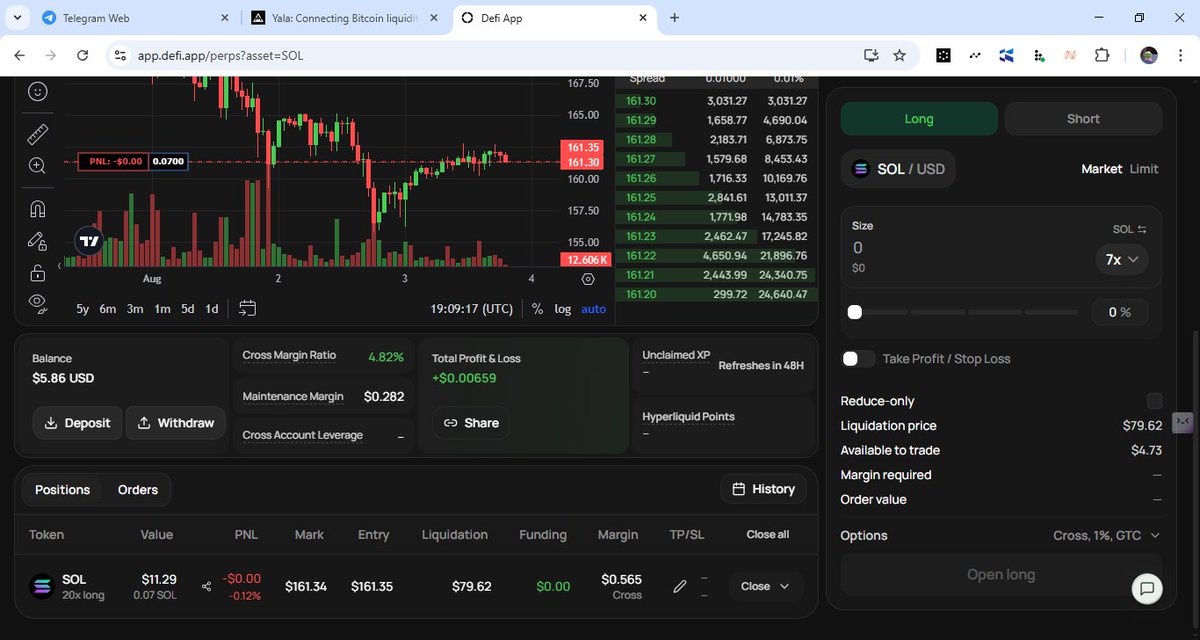
Task: Share total profit and loss
Action: click(471, 423)
